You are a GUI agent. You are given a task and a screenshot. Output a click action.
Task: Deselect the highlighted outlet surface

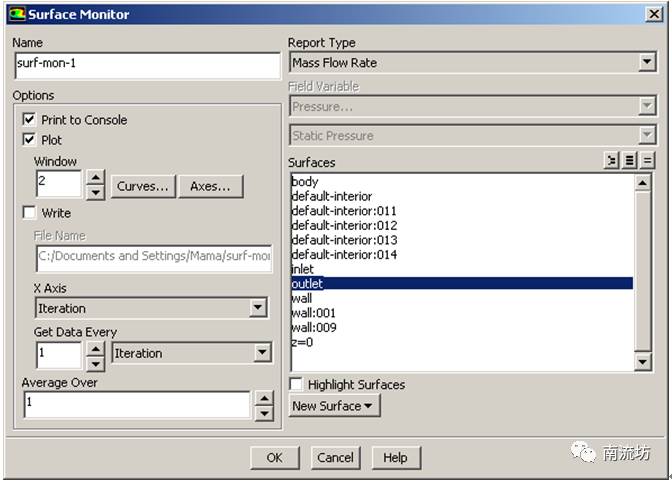tap(462, 284)
